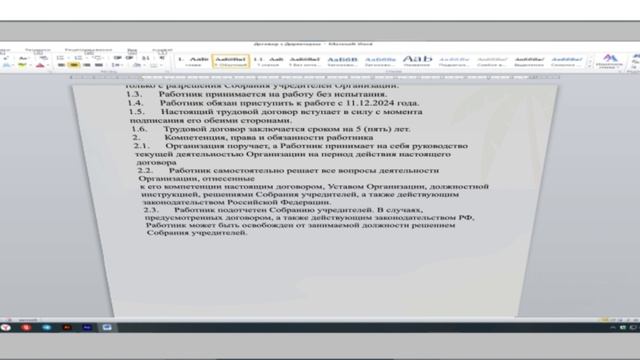Apply the Слабое выделение style
The height and width of the screenshot is (360, 640).
[x=491, y=61]
